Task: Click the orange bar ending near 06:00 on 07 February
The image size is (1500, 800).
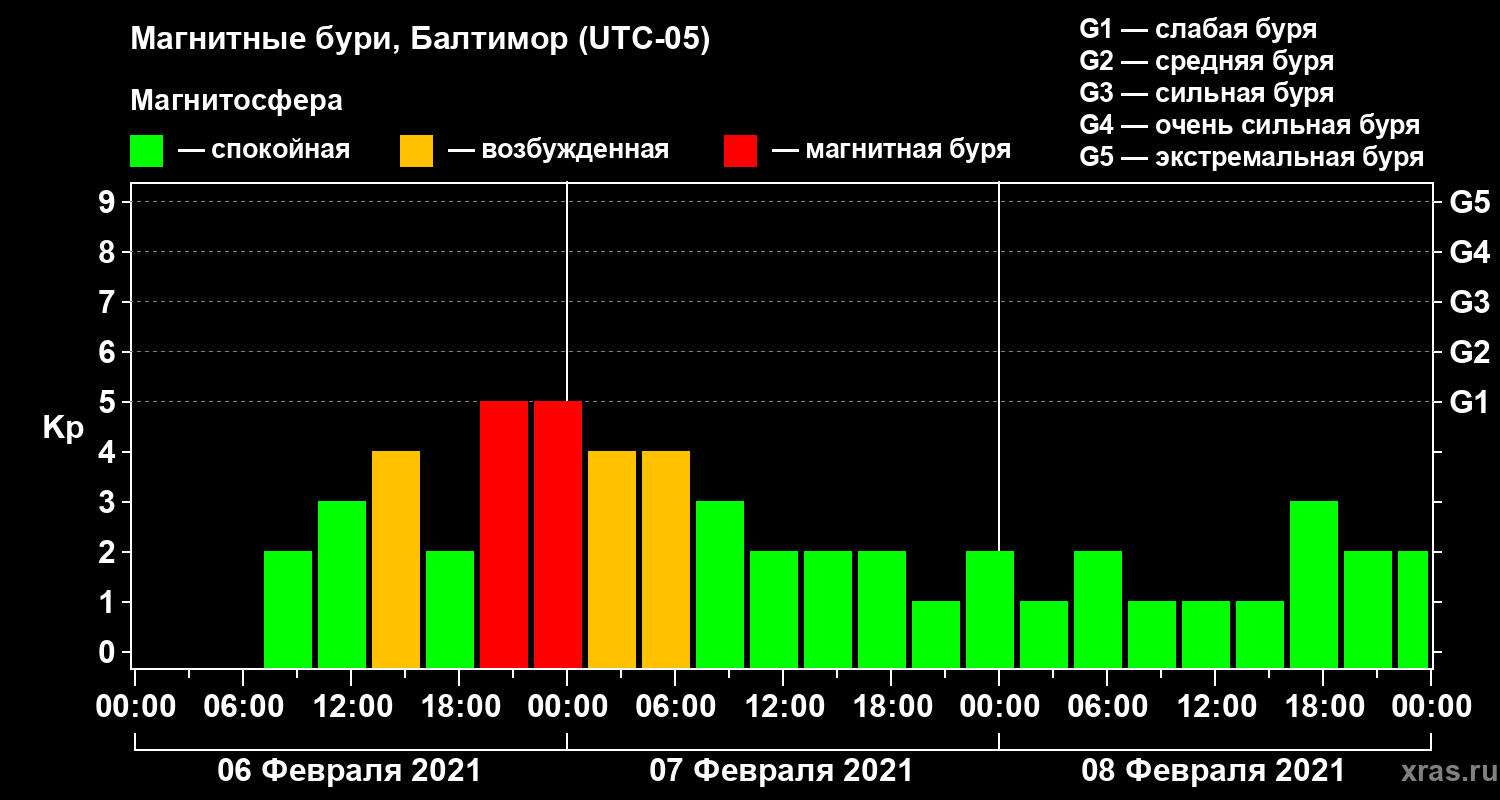Action: point(666,559)
